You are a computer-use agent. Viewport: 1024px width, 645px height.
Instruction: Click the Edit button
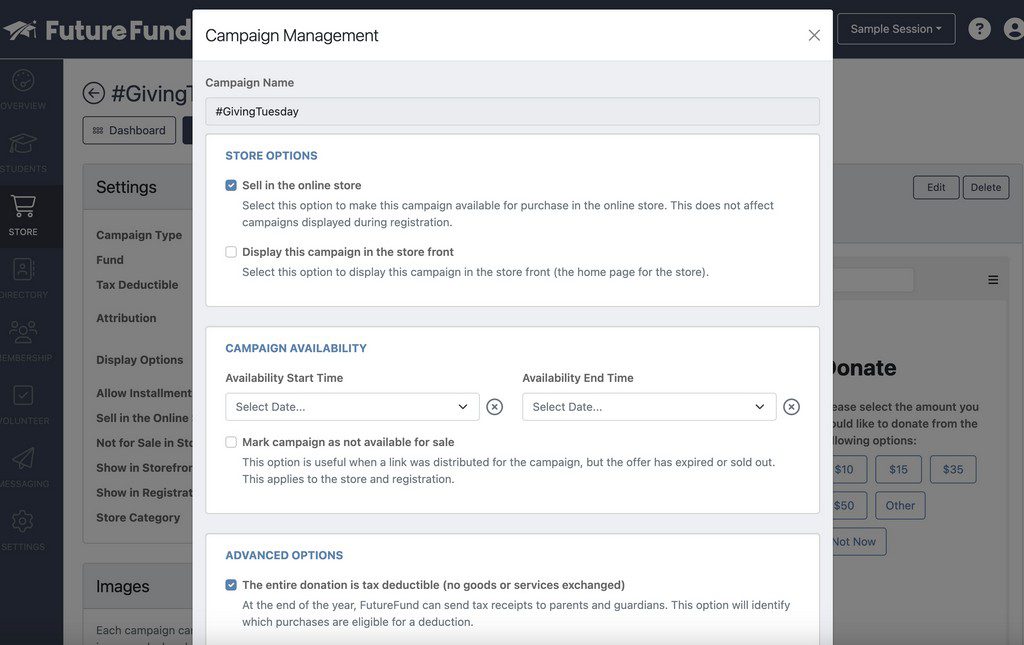point(936,187)
